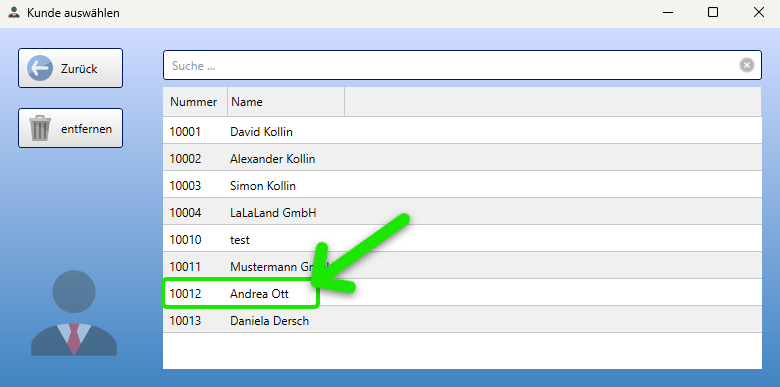Select customer number 10003
Image resolution: width=780 pixels, height=387 pixels.
pos(185,186)
